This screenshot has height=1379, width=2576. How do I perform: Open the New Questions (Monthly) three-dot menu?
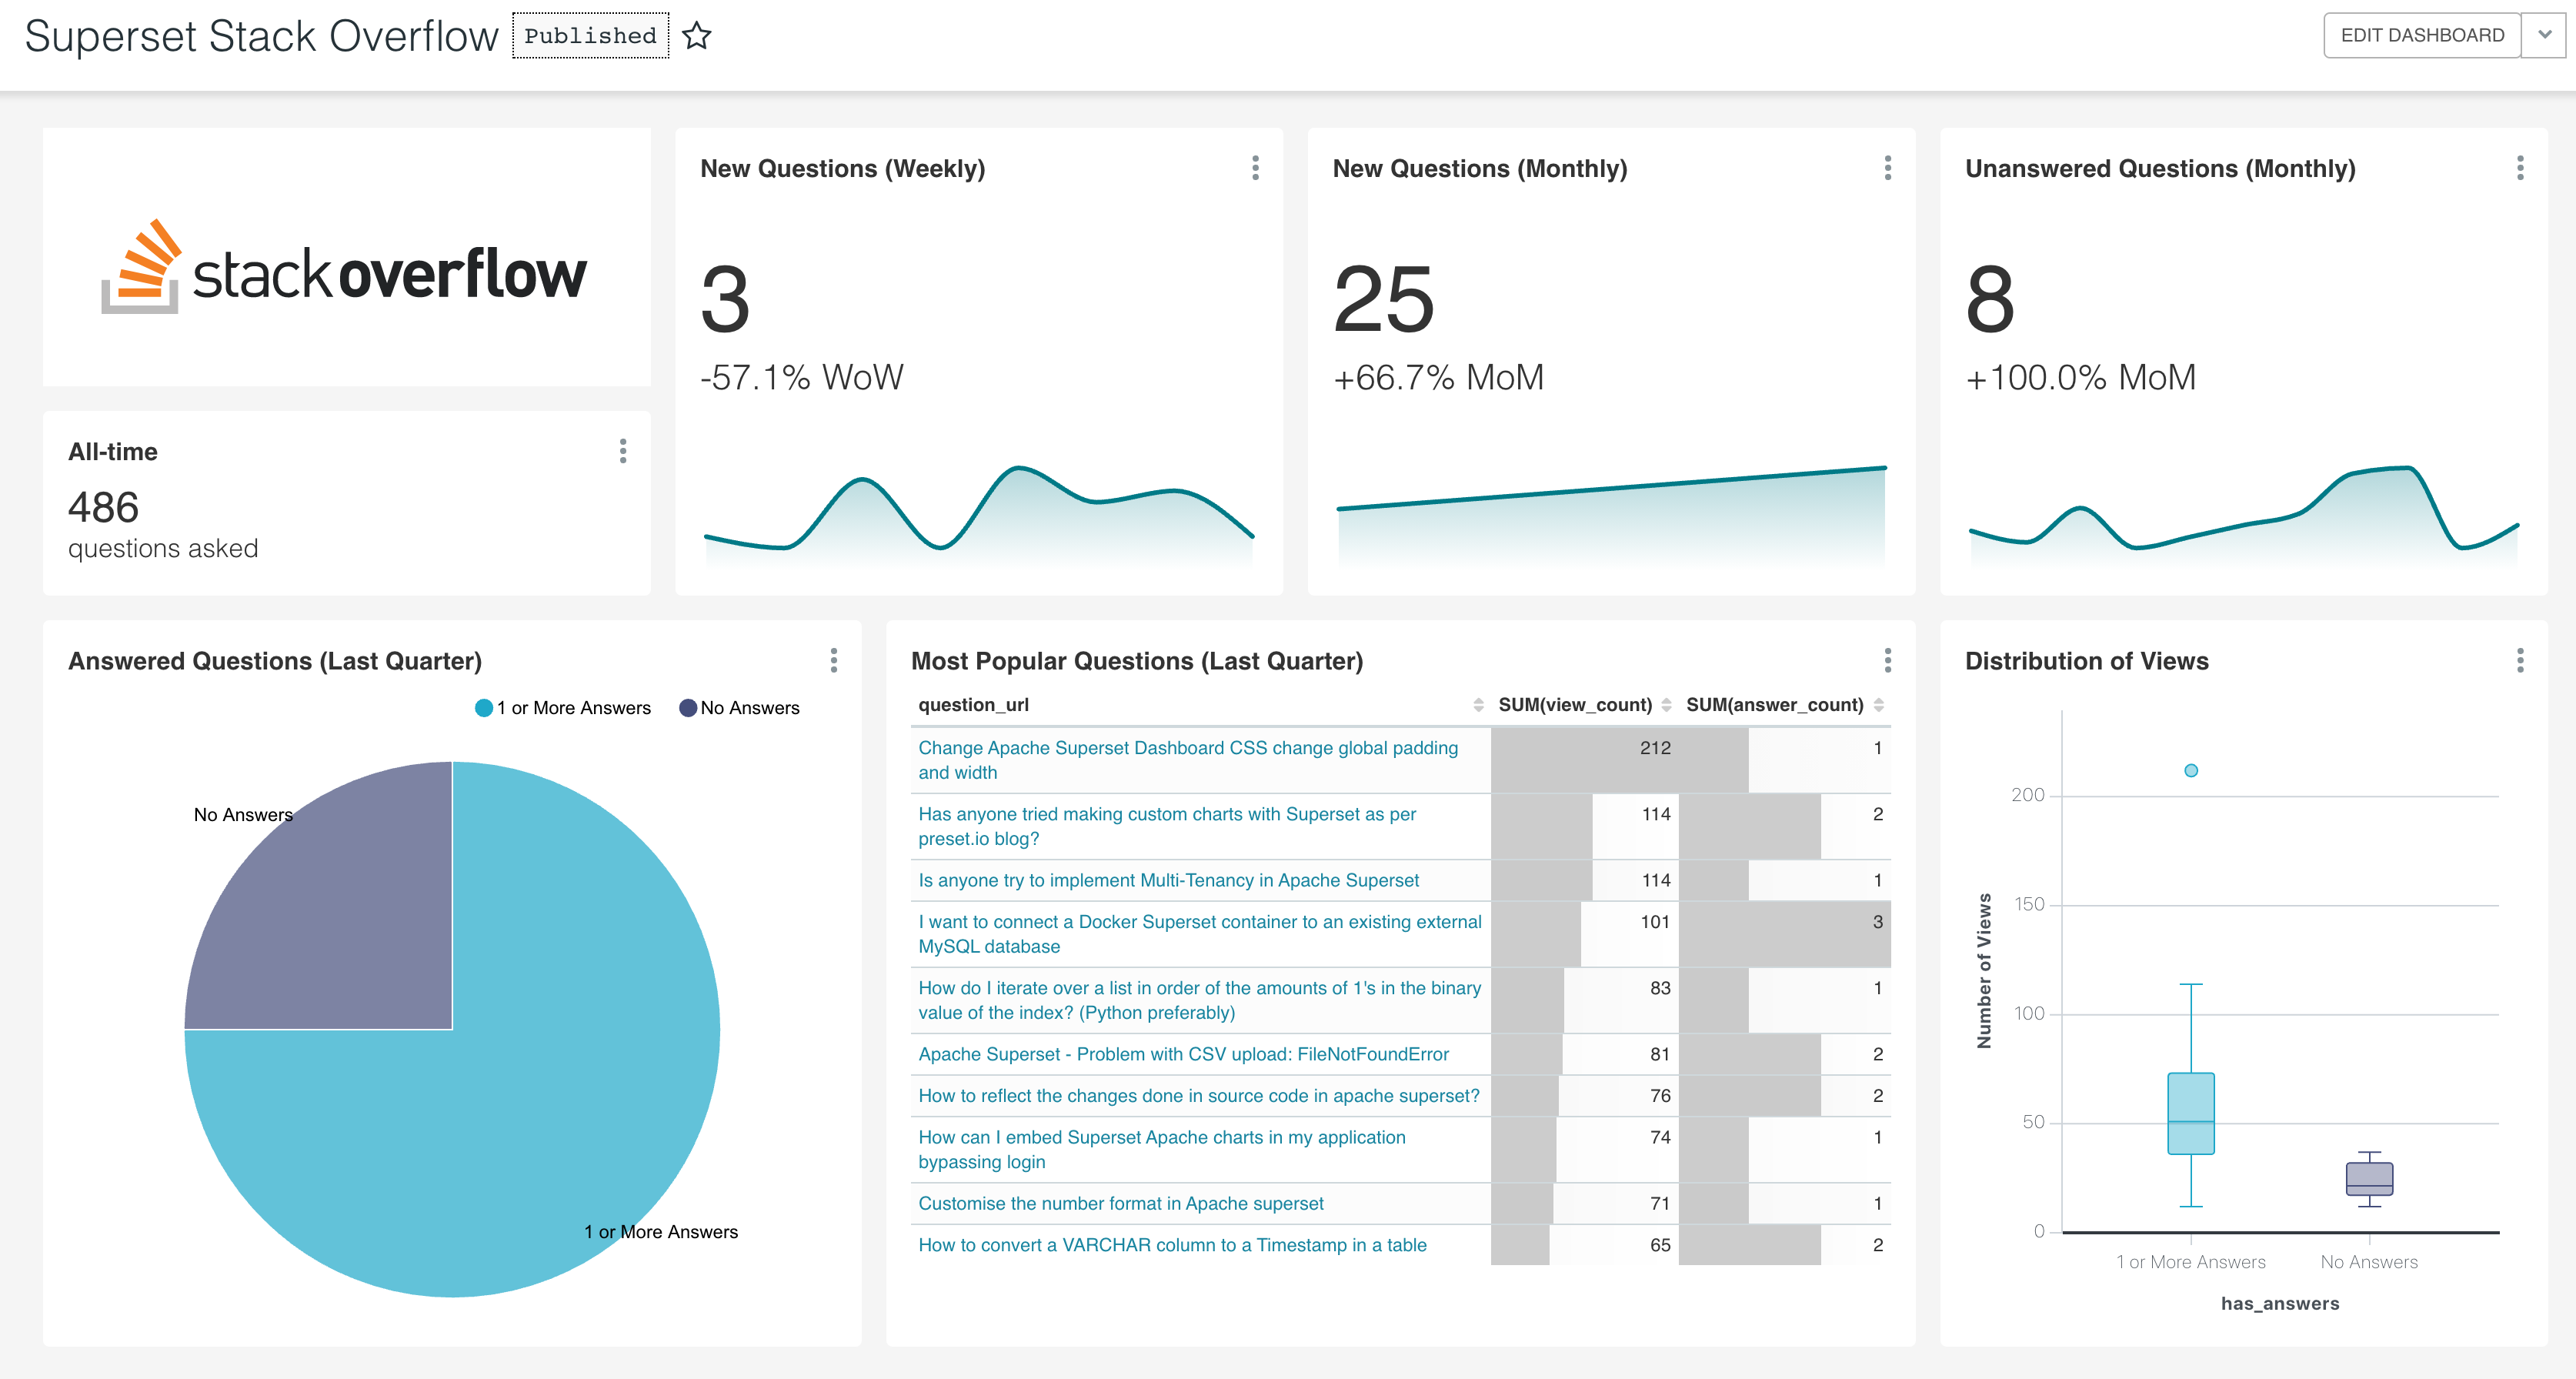click(1887, 168)
